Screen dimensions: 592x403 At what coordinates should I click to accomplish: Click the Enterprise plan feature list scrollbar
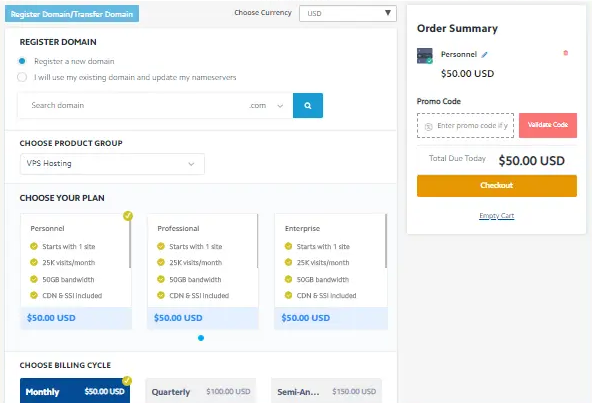point(386,241)
